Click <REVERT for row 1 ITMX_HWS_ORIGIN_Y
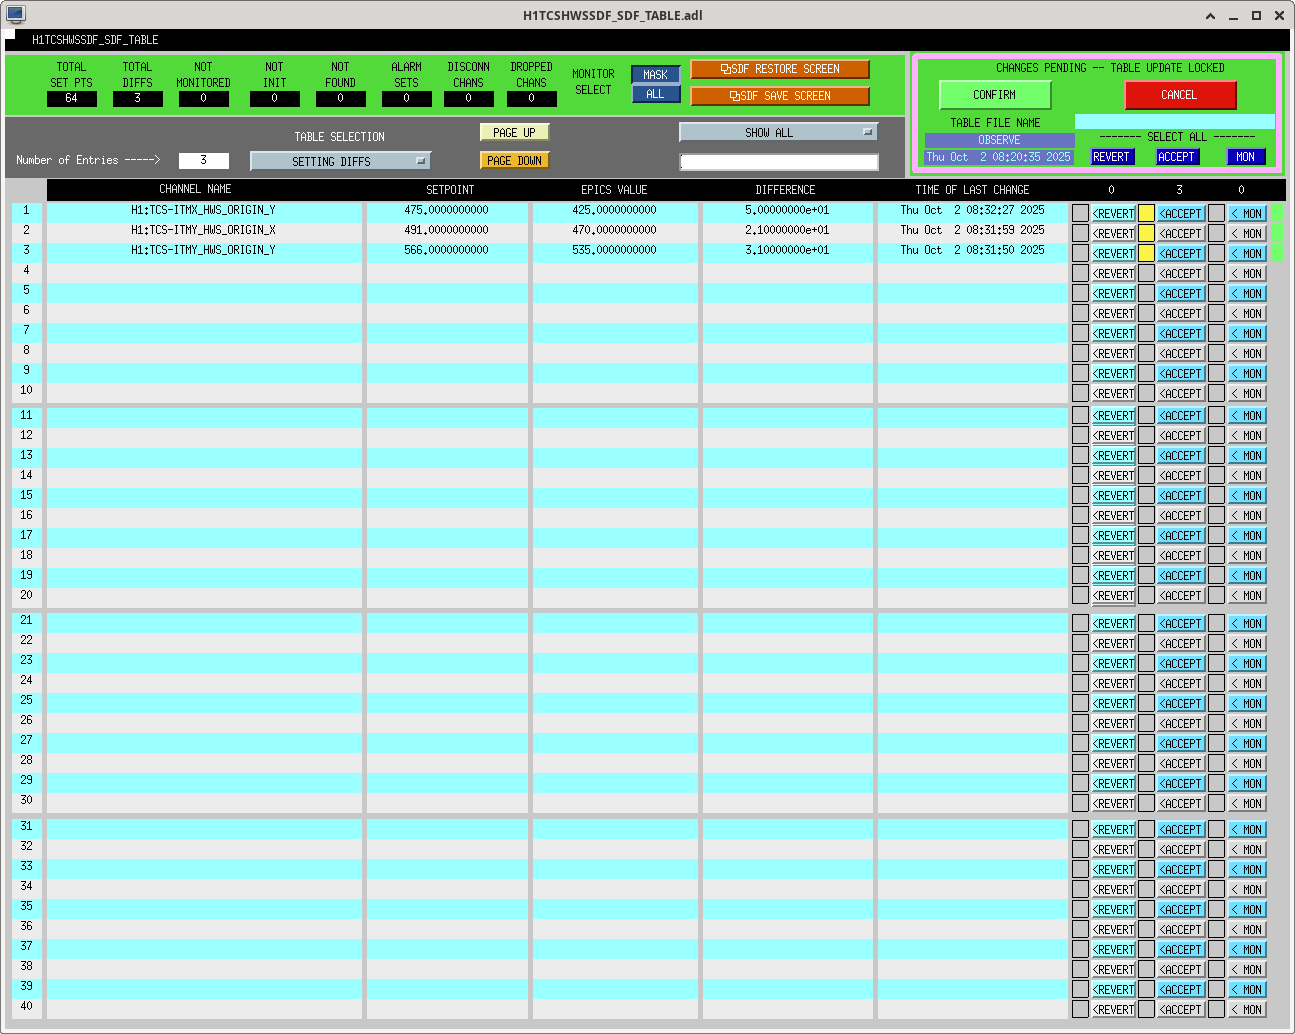Screen dimensions: 1295x1034 pyautogui.click(x=1113, y=214)
